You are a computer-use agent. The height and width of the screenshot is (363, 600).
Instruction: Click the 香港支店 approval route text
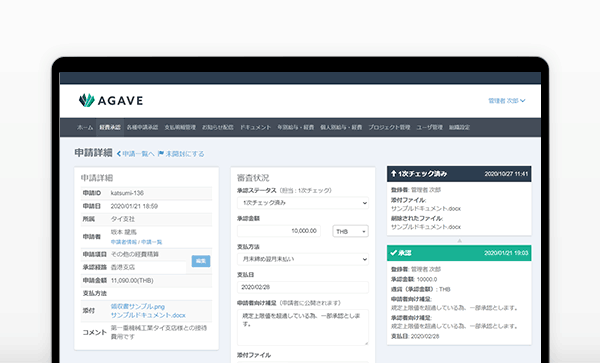click(x=122, y=267)
